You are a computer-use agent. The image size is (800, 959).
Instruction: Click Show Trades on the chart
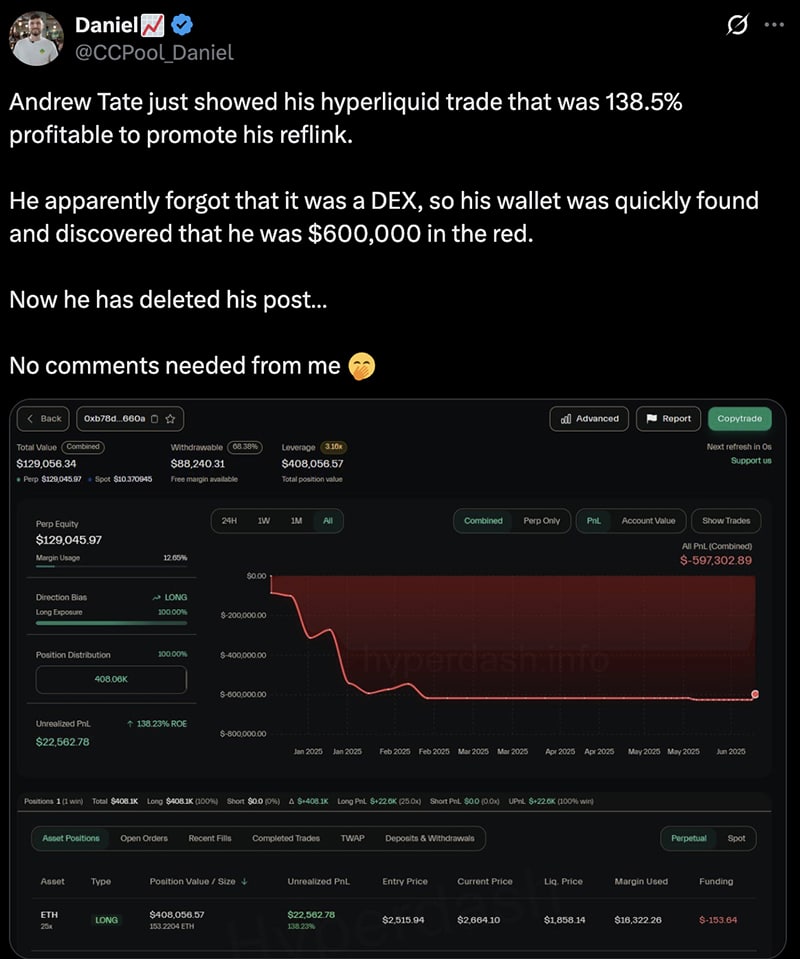(x=727, y=521)
